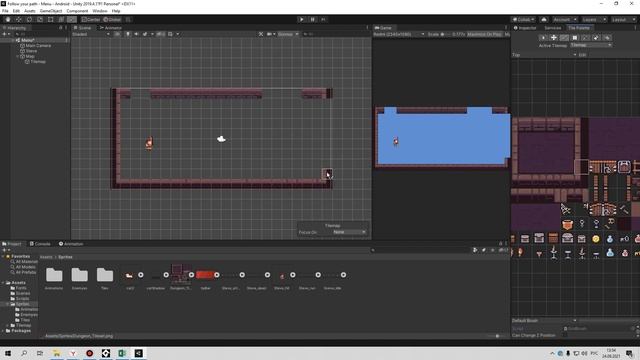Open the Account dropdown
This screenshot has width=640, height=360.
[565, 19]
